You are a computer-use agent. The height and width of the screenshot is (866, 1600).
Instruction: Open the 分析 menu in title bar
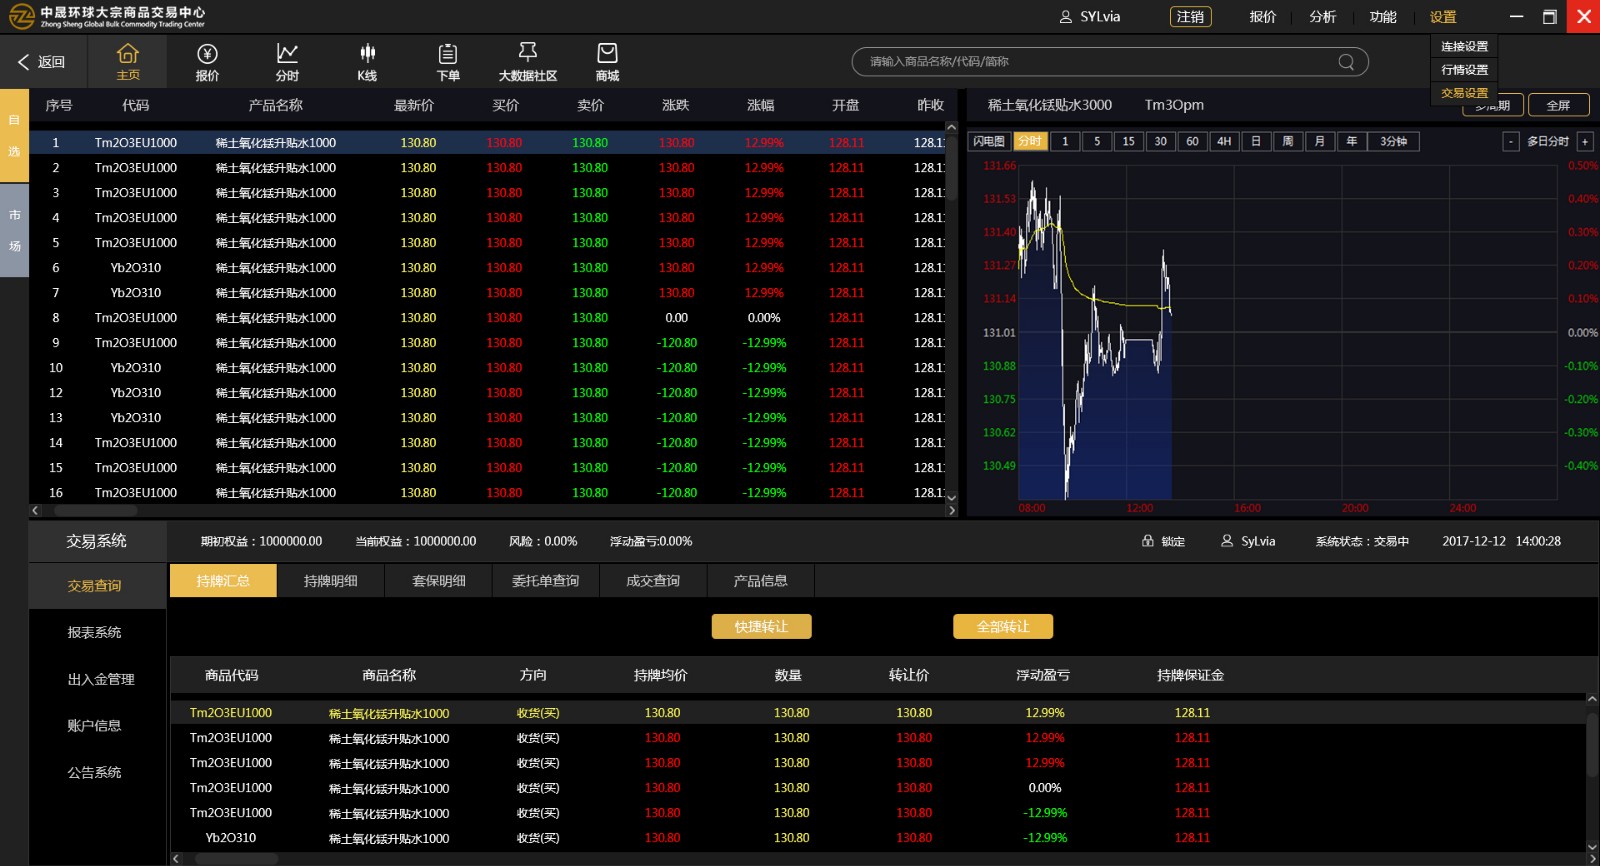coord(1322,17)
